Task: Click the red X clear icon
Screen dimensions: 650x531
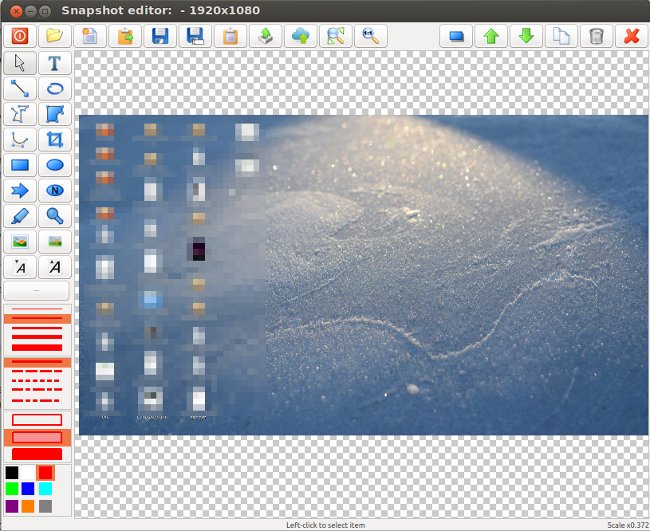Action: coord(631,36)
